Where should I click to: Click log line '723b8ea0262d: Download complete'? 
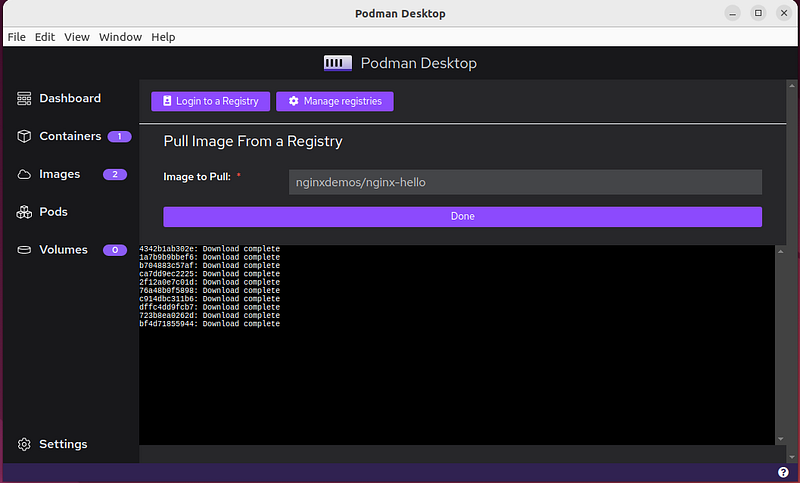click(x=209, y=315)
